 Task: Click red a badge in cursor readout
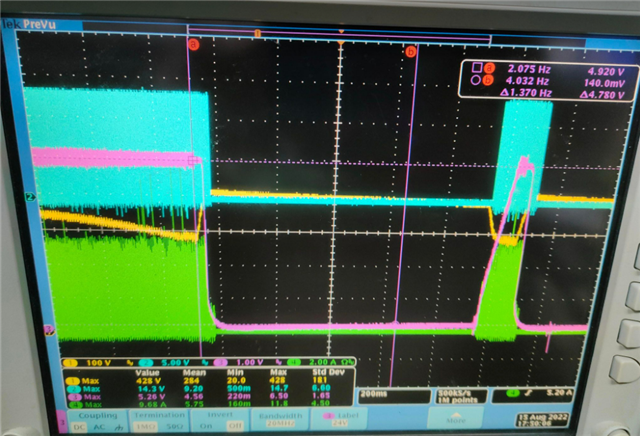click(488, 68)
